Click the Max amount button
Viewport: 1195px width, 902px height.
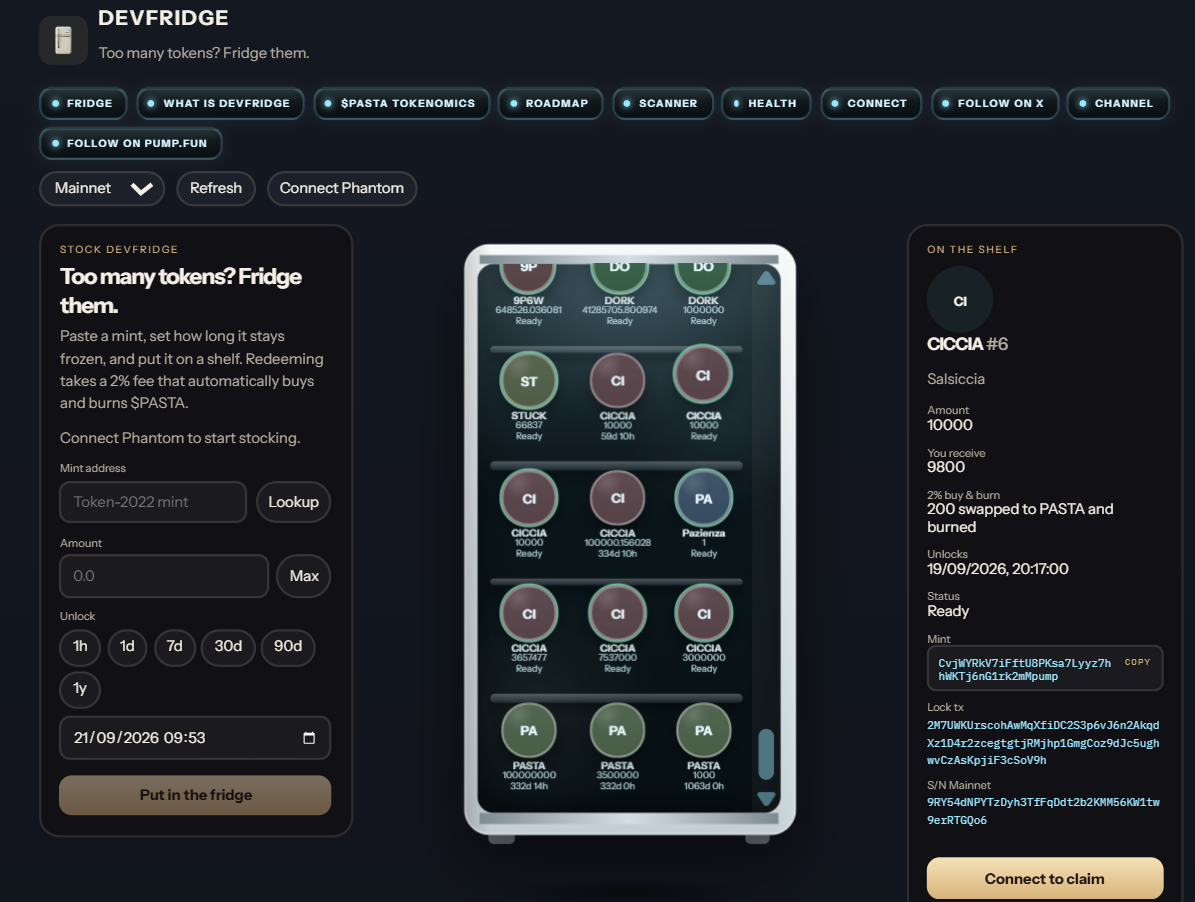pyautogui.click(x=303, y=576)
